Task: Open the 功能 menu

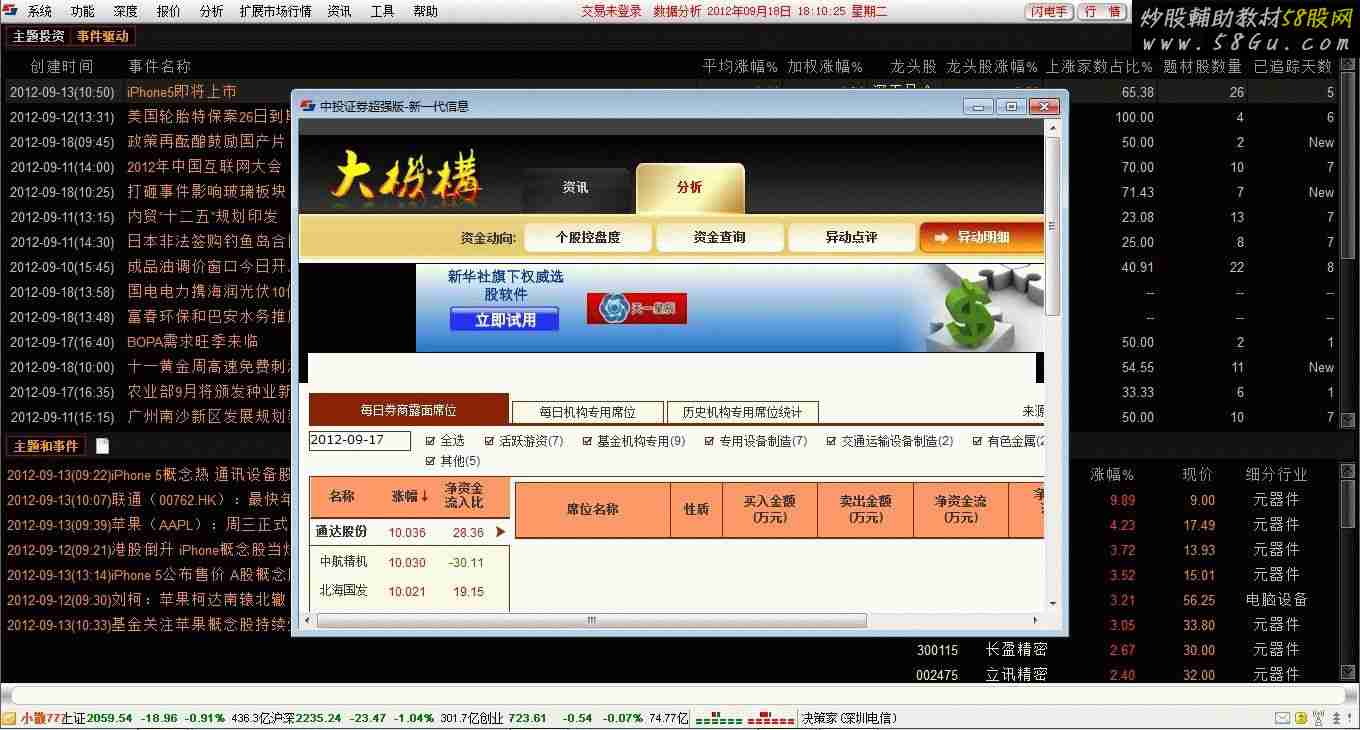Action: 83,12
